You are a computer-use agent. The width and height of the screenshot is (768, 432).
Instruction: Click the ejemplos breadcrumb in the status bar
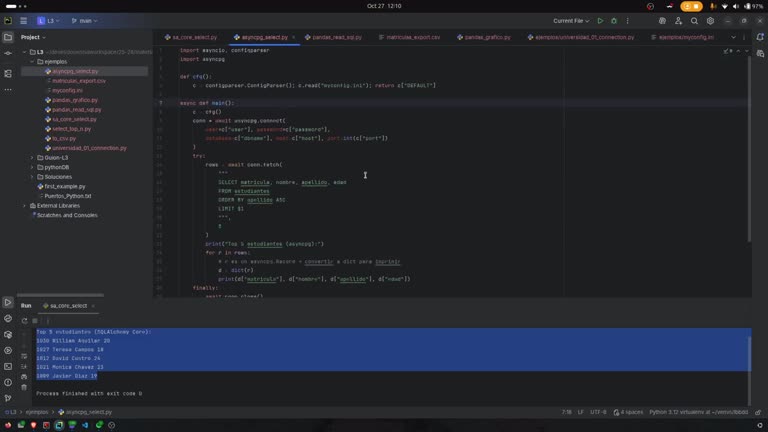coord(37,412)
